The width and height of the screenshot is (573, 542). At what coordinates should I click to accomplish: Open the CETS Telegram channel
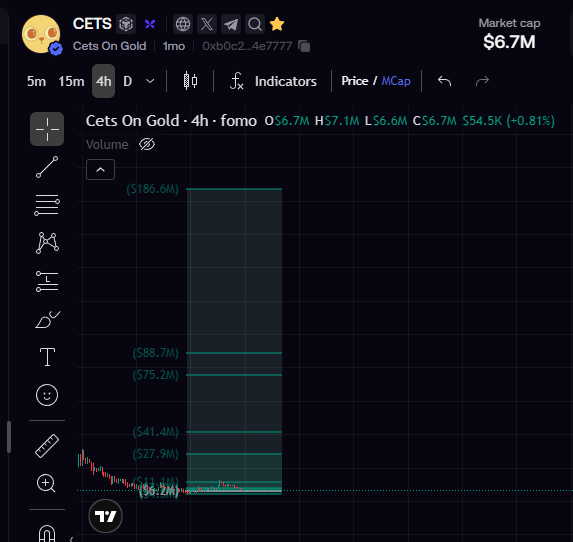pyautogui.click(x=231, y=24)
